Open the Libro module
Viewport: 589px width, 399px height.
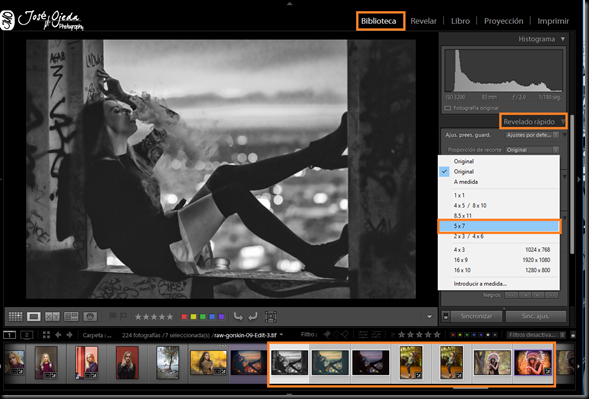pyautogui.click(x=460, y=21)
